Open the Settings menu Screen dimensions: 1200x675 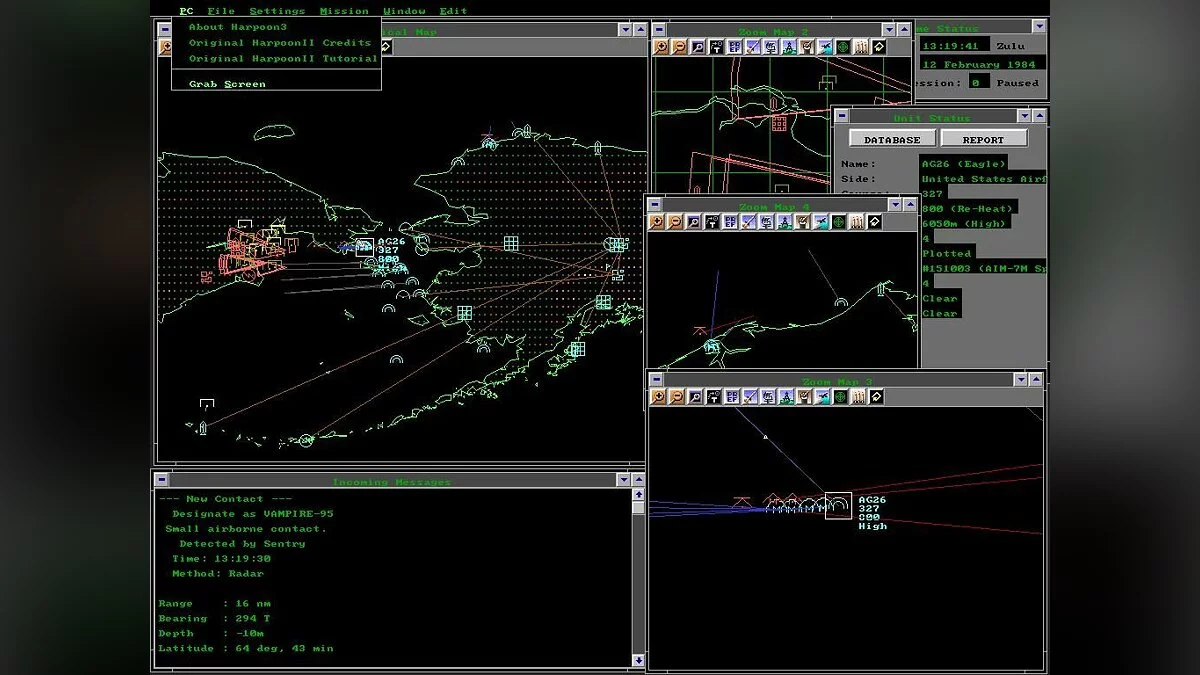point(277,11)
